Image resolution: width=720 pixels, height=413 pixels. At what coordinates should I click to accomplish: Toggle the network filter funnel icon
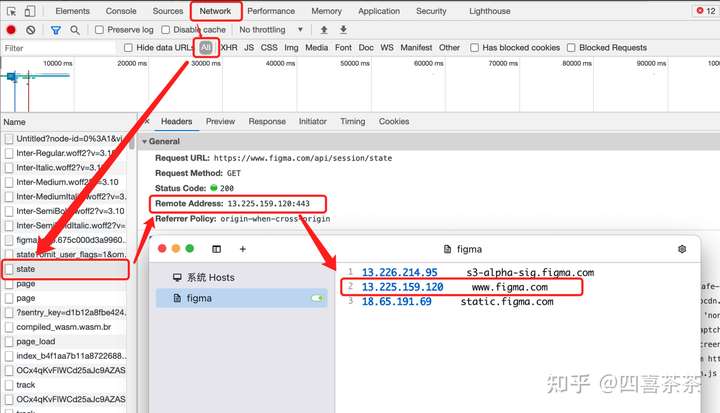(x=56, y=30)
